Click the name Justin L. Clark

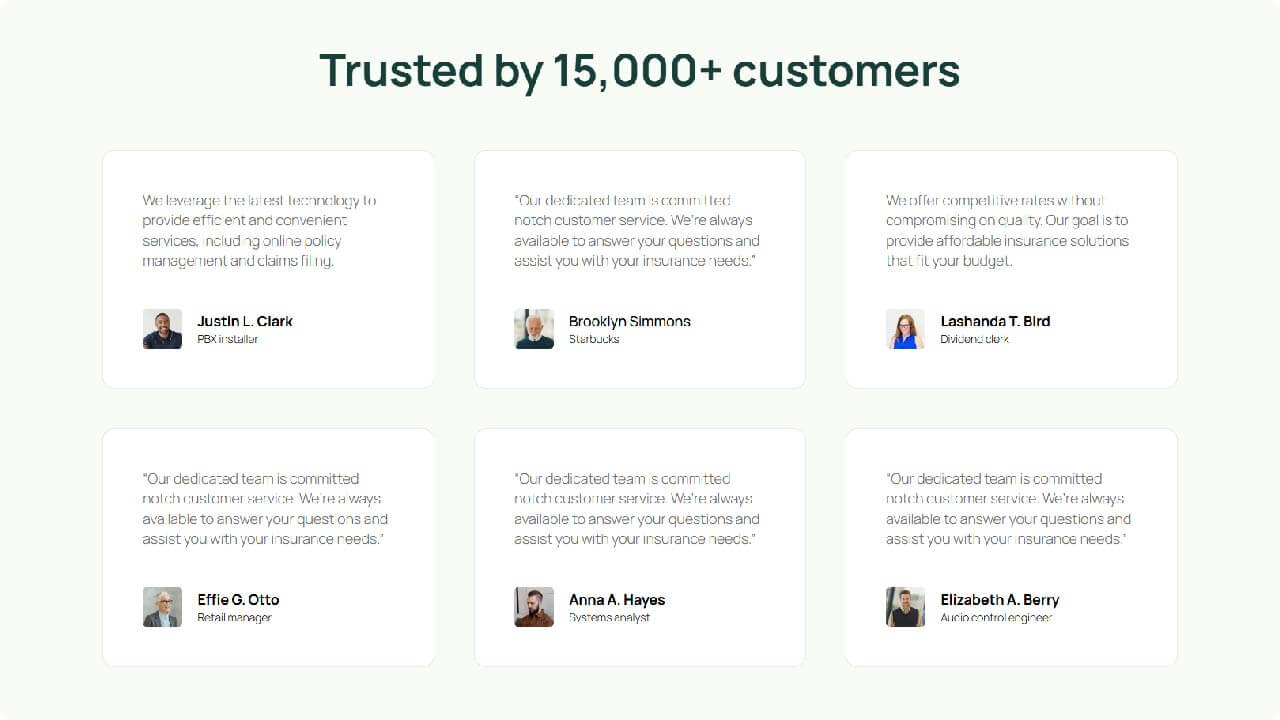tap(245, 321)
